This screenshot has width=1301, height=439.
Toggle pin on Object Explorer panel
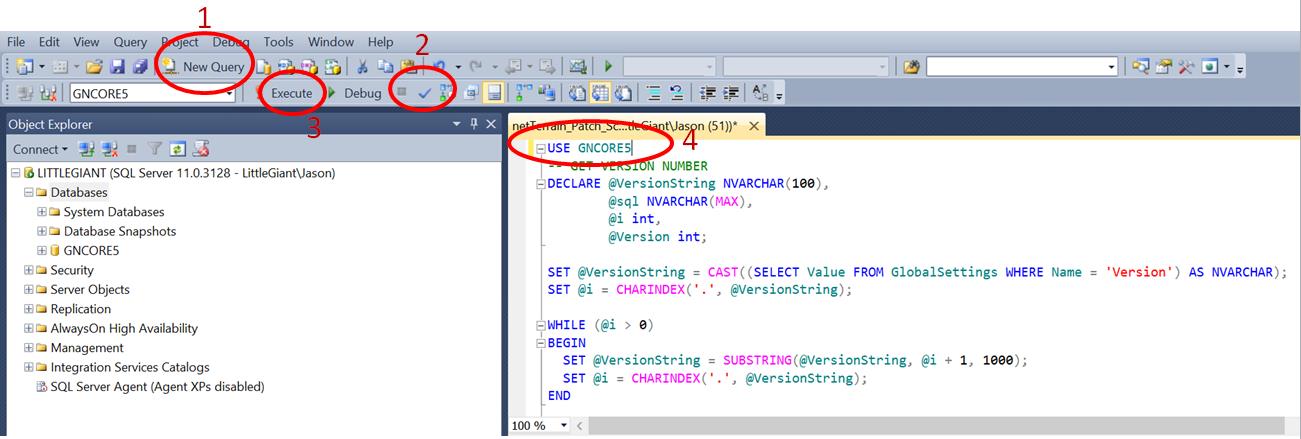click(x=473, y=124)
